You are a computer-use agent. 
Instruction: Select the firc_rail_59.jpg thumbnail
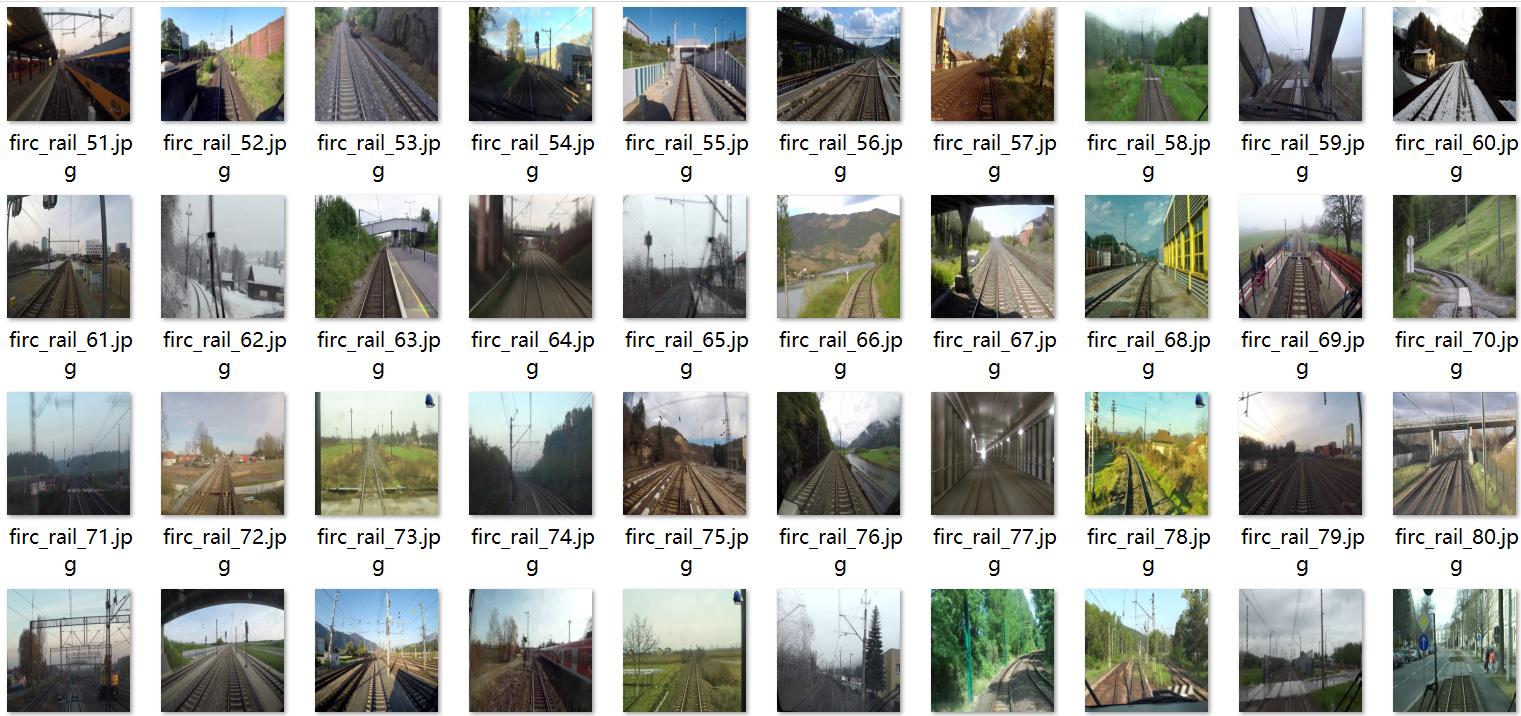(x=1301, y=65)
